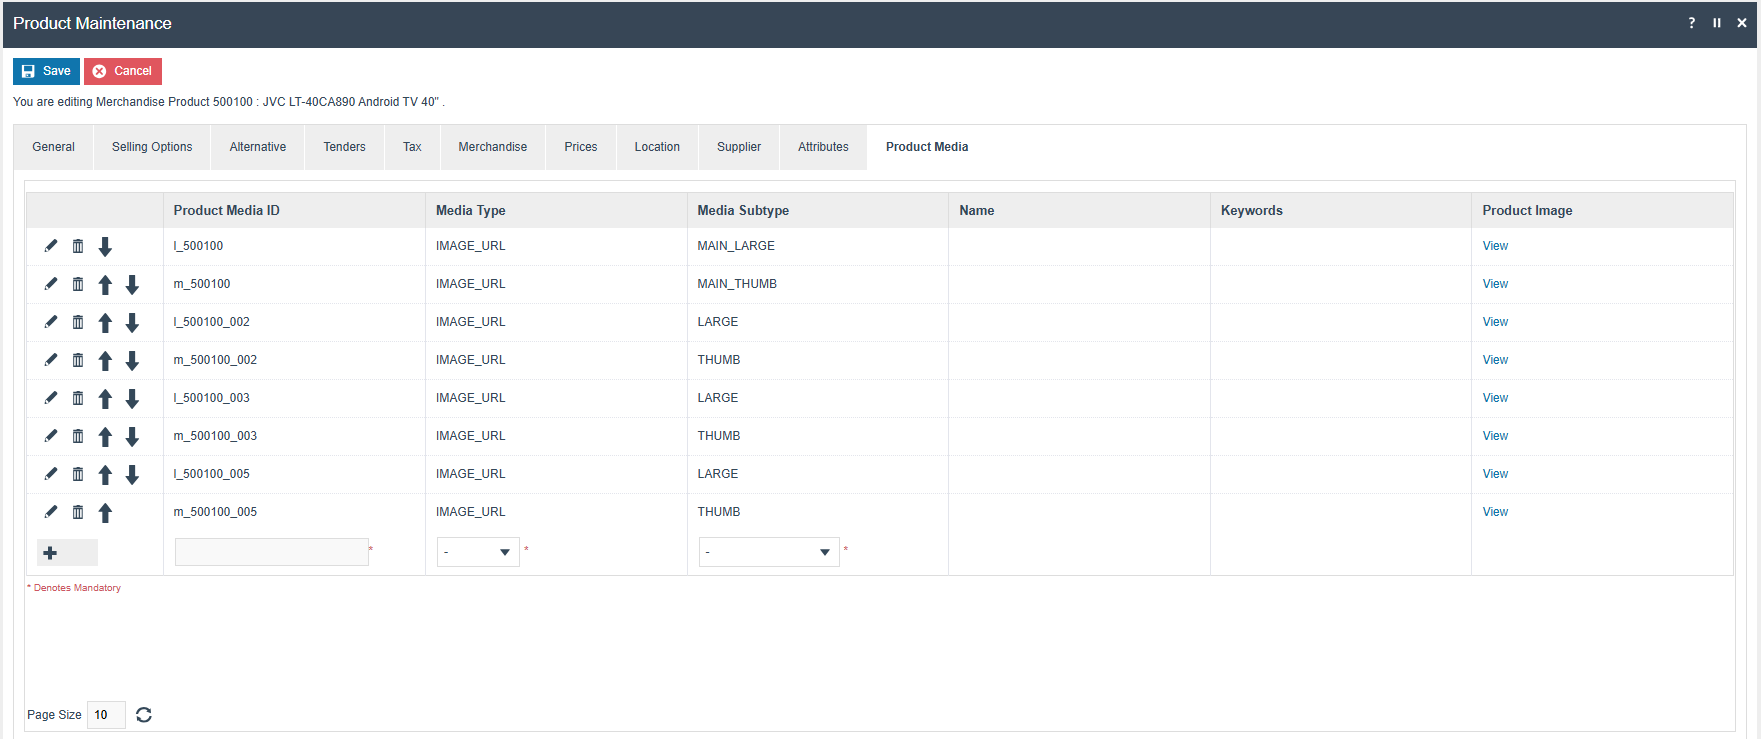Switch to the Prices tab
The width and height of the screenshot is (1761, 739).
(x=581, y=147)
